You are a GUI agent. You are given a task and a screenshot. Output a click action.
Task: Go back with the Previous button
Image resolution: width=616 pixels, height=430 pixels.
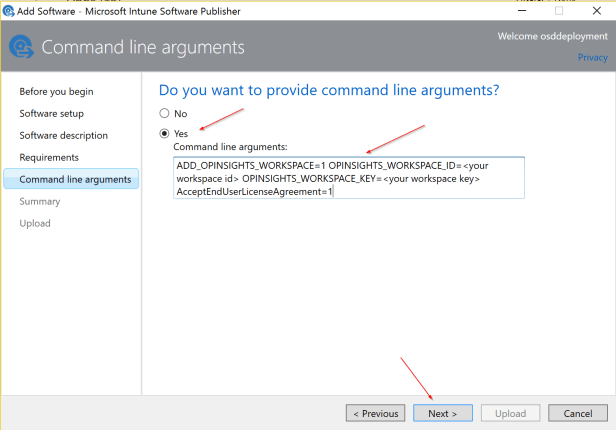pos(376,413)
